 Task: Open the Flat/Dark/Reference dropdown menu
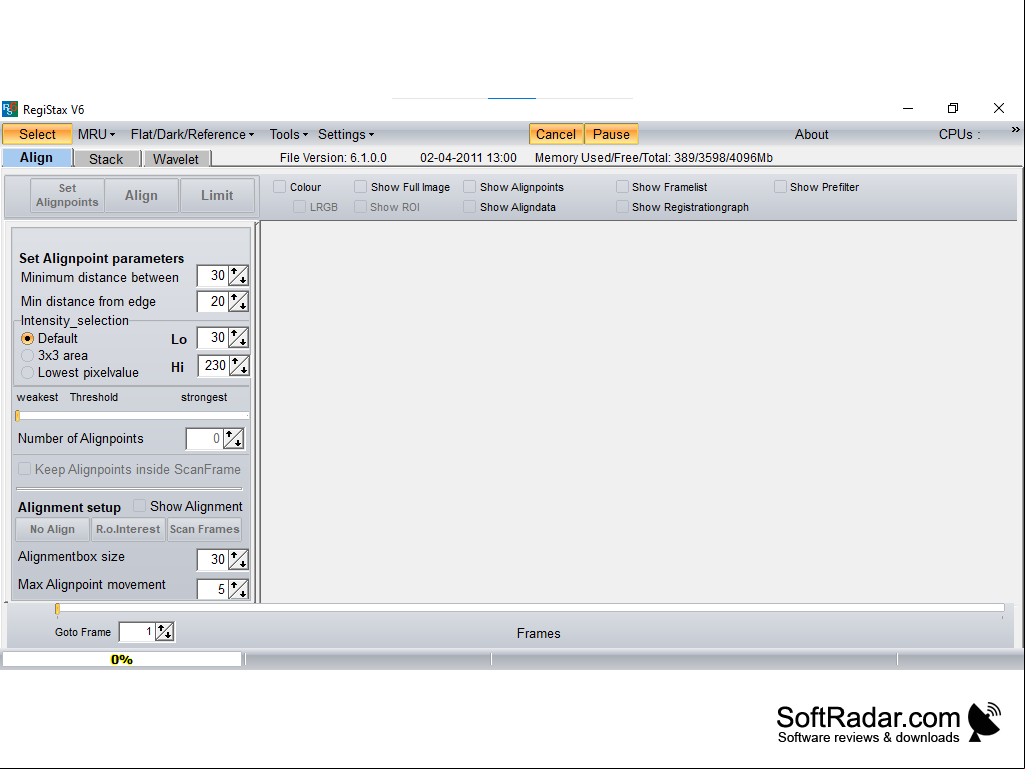192,134
